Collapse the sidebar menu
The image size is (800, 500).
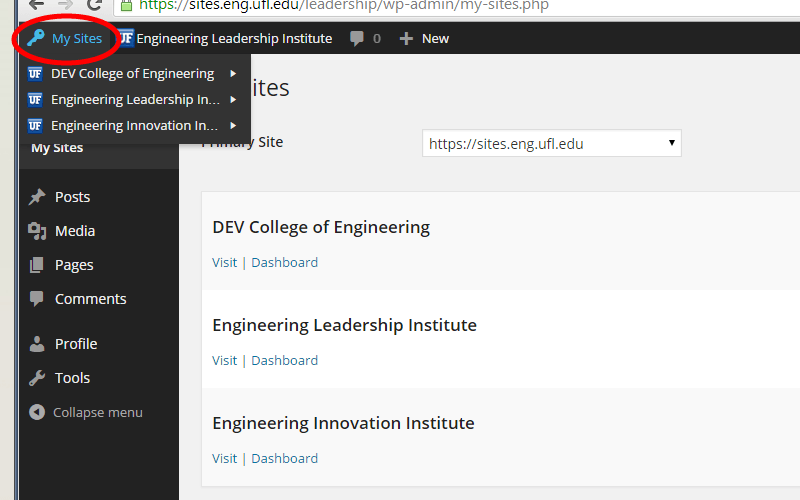point(86,412)
